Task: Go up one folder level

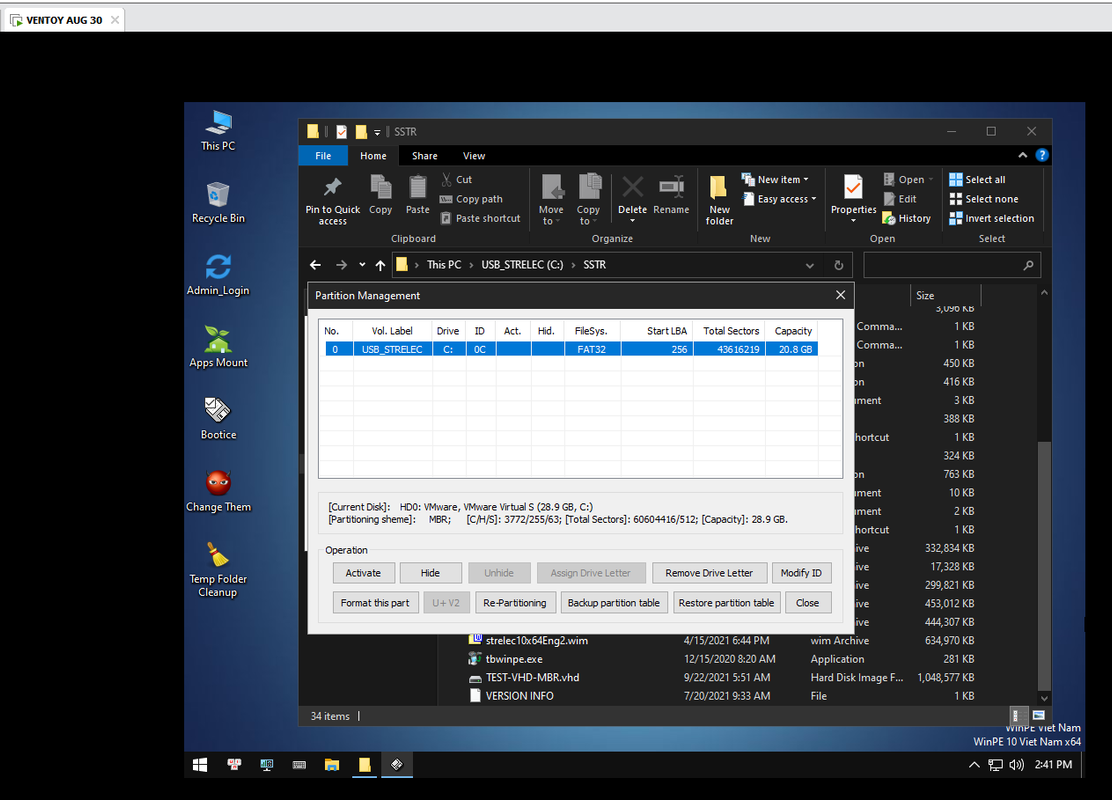Action: [x=380, y=265]
